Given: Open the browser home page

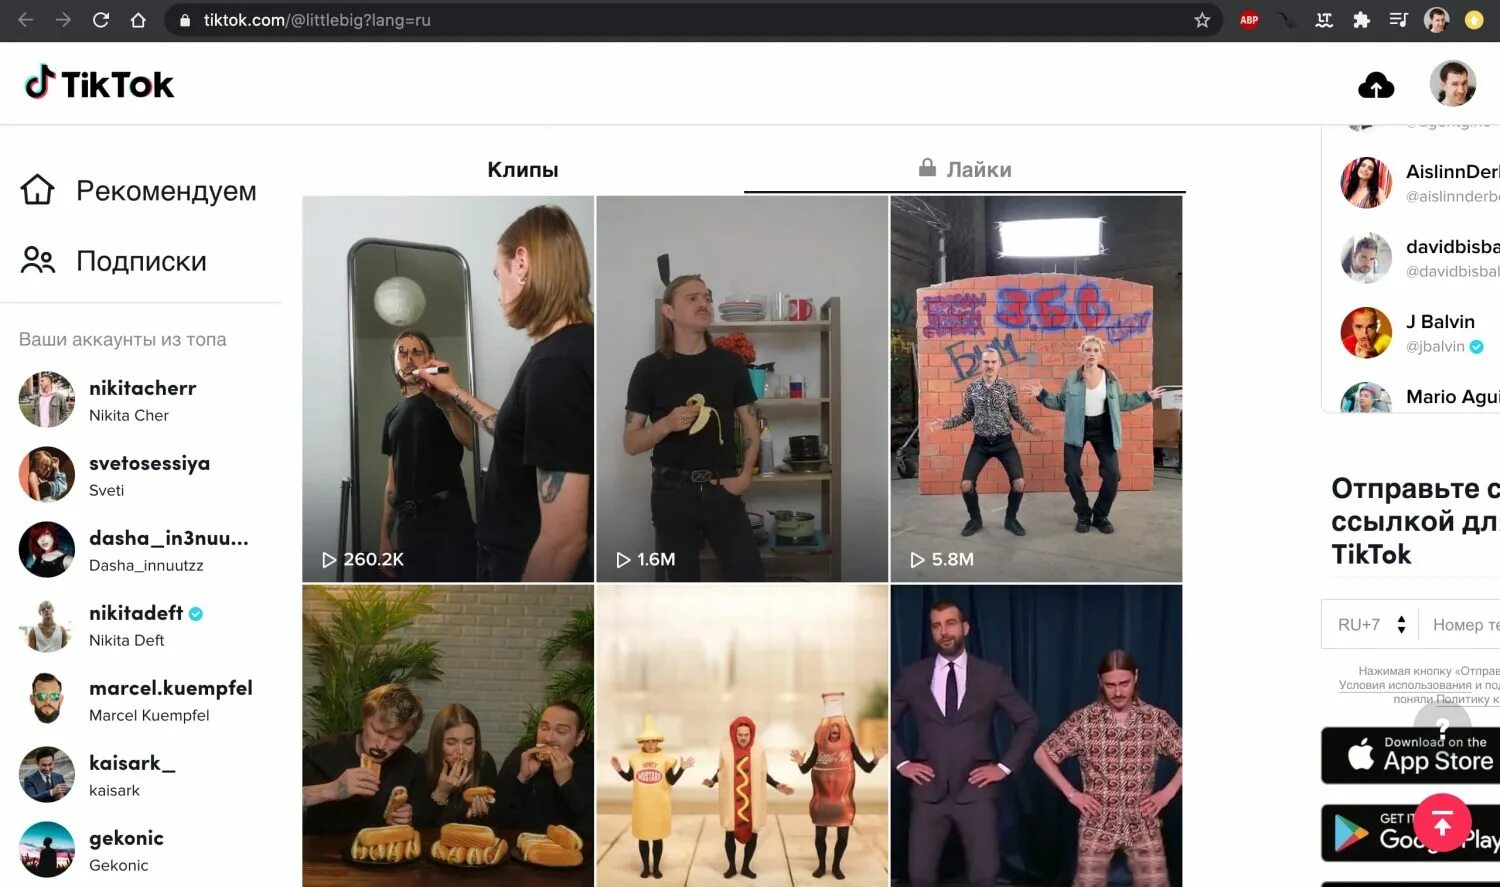Looking at the screenshot, I should (138, 20).
